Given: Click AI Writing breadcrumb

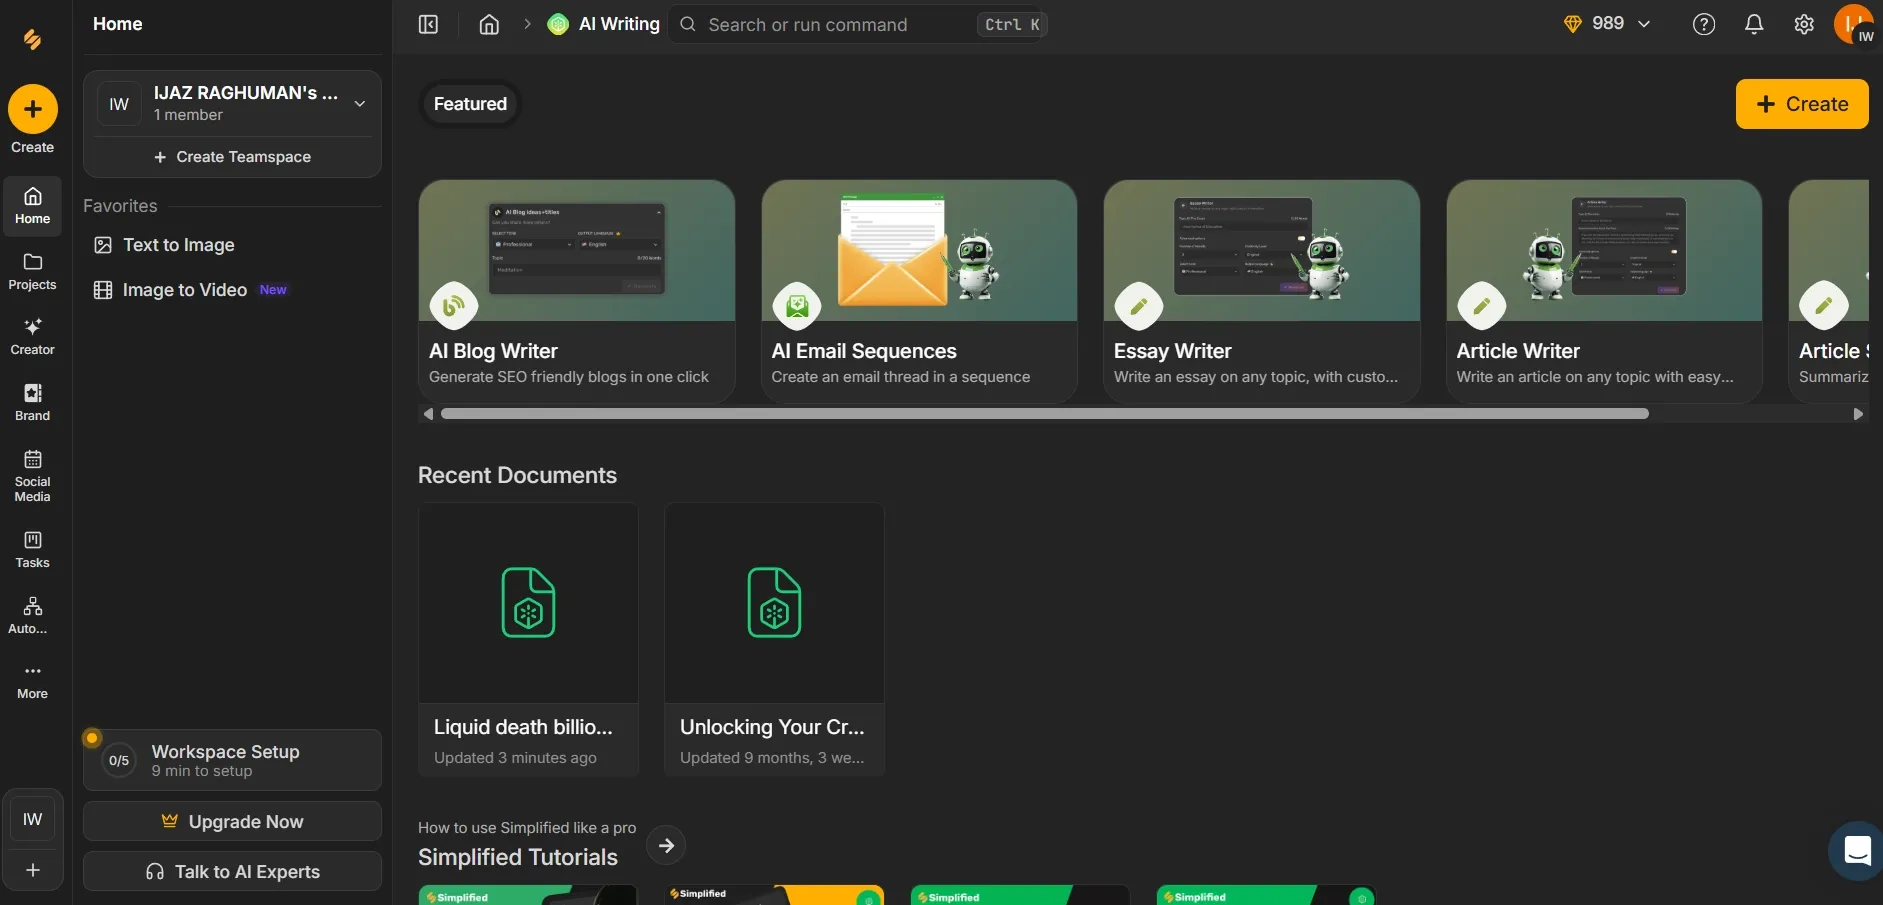Looking at the screenshot, I should pyautogui.click(x=604, y=24).
